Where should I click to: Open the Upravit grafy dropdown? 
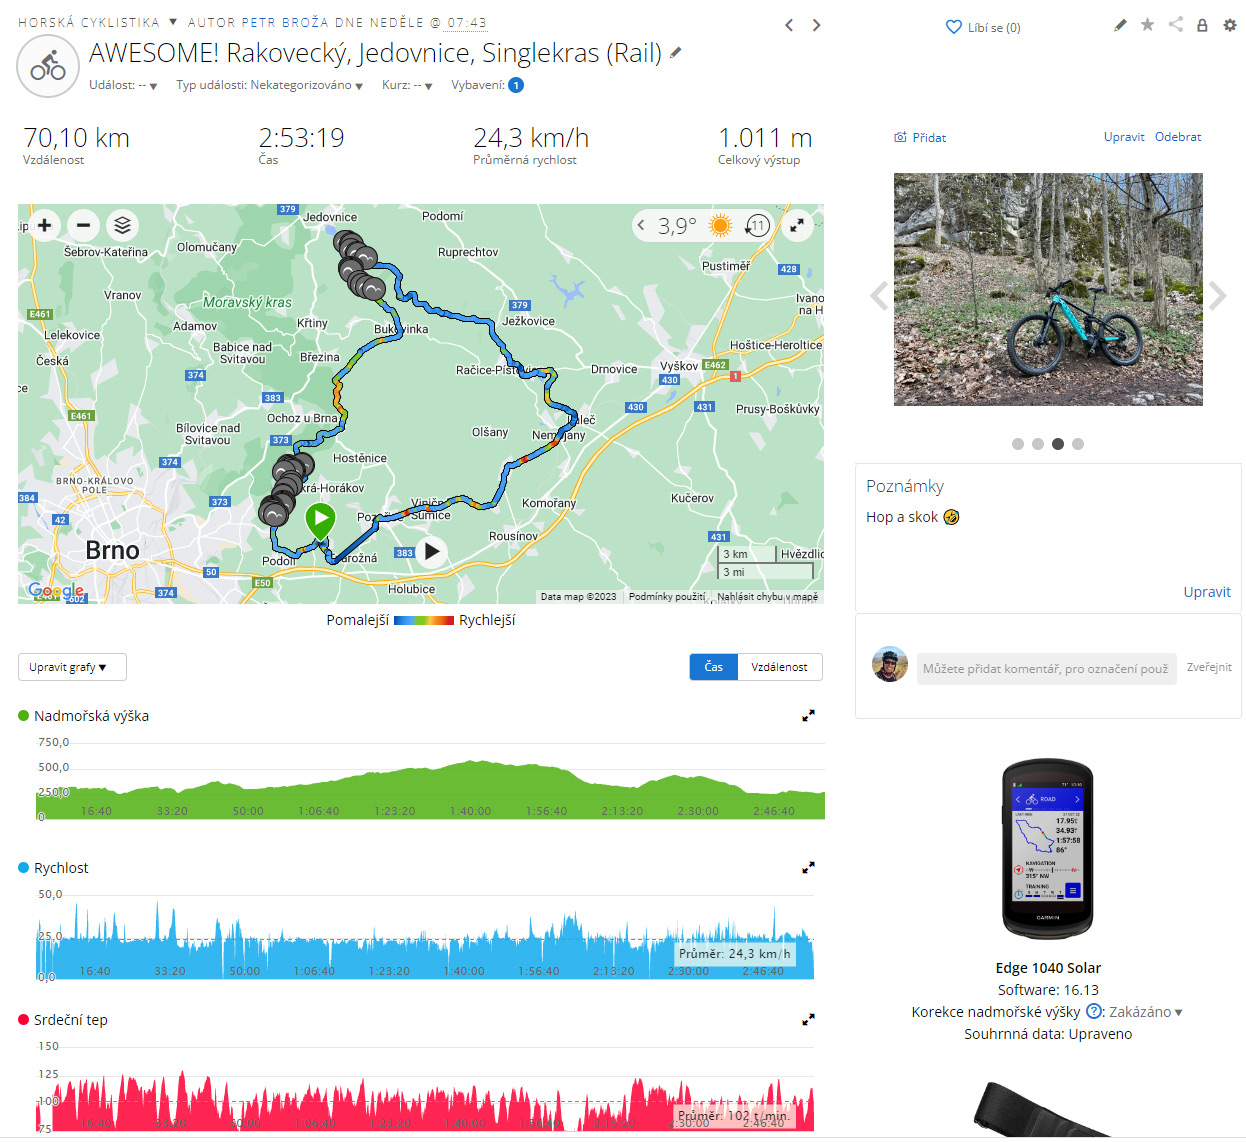coord(72,667)
